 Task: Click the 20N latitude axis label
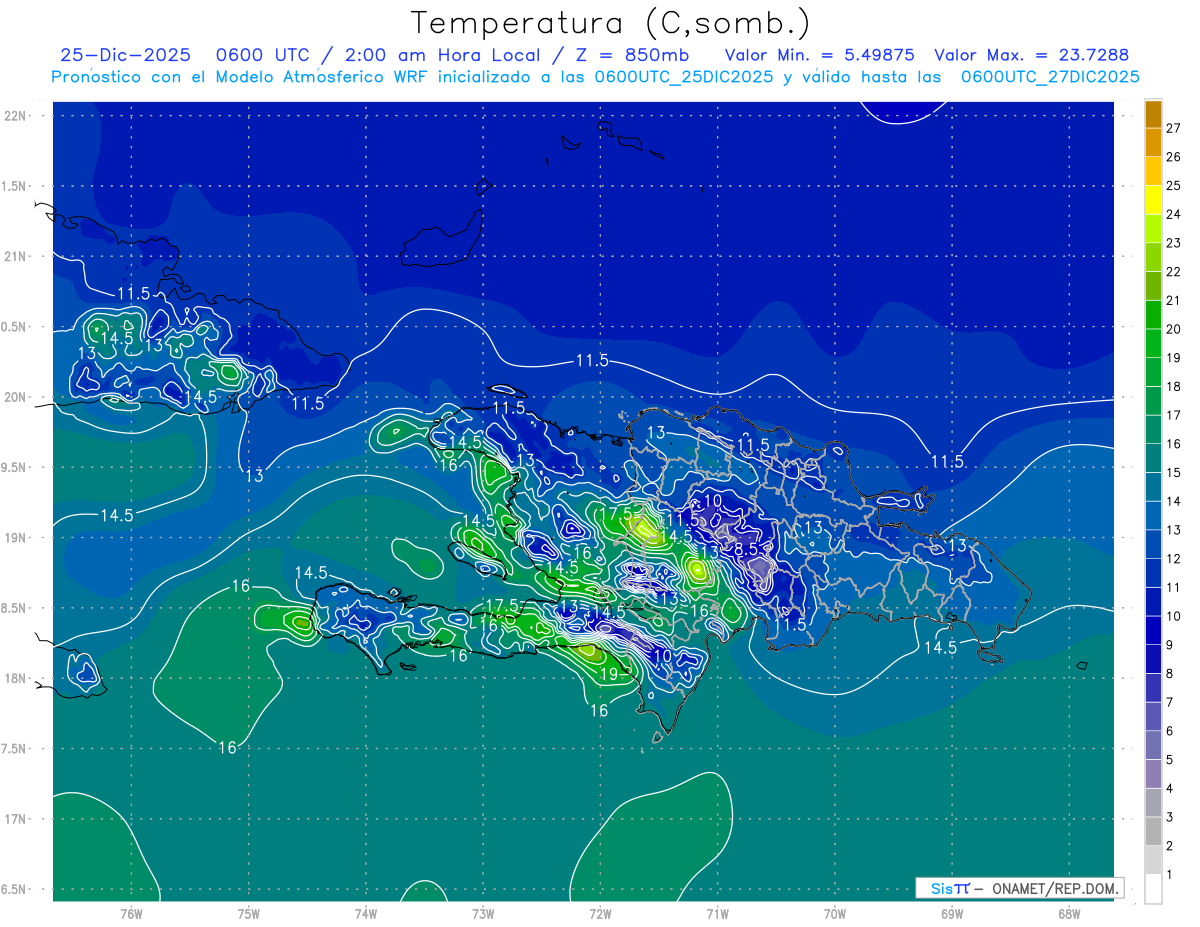coord(17,397)
